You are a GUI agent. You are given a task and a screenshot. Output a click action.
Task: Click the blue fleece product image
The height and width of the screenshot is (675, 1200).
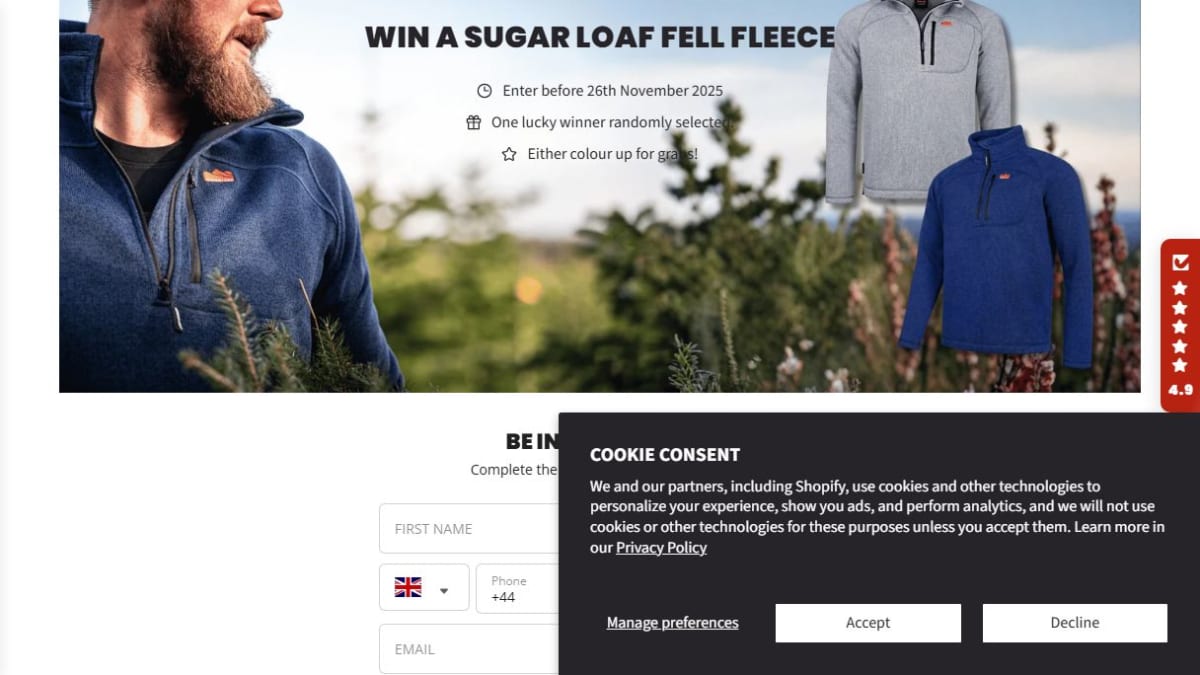click(x=996, y=246)
